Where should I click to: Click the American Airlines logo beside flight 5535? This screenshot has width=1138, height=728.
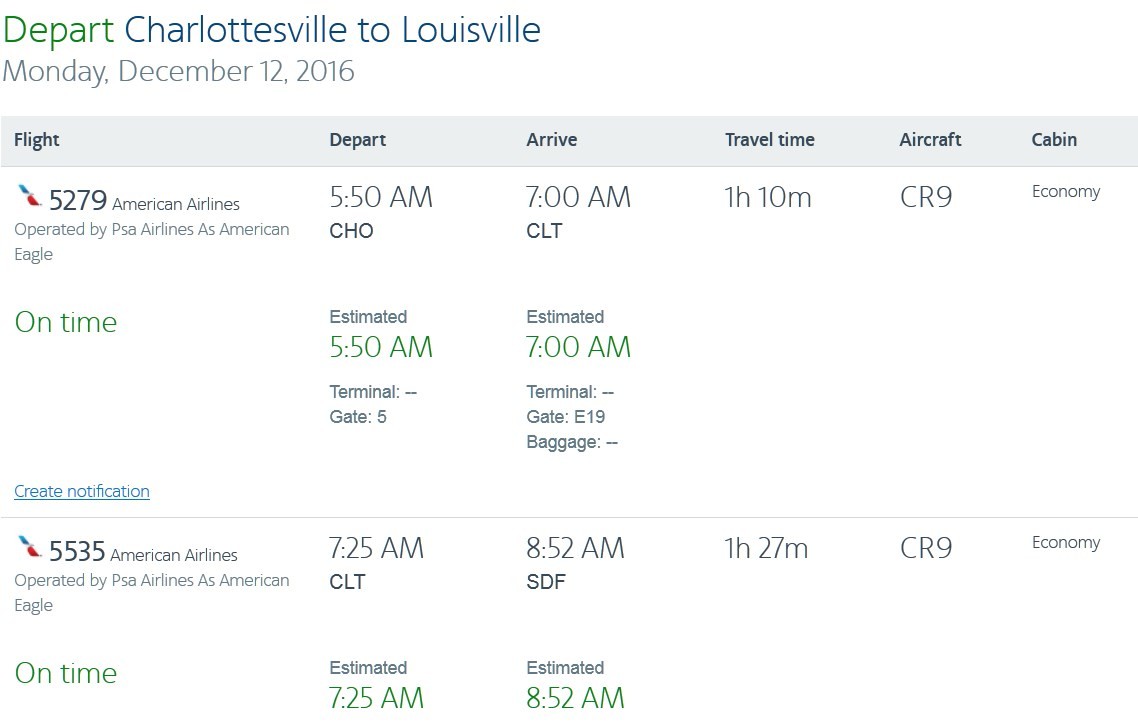point(29,547)
